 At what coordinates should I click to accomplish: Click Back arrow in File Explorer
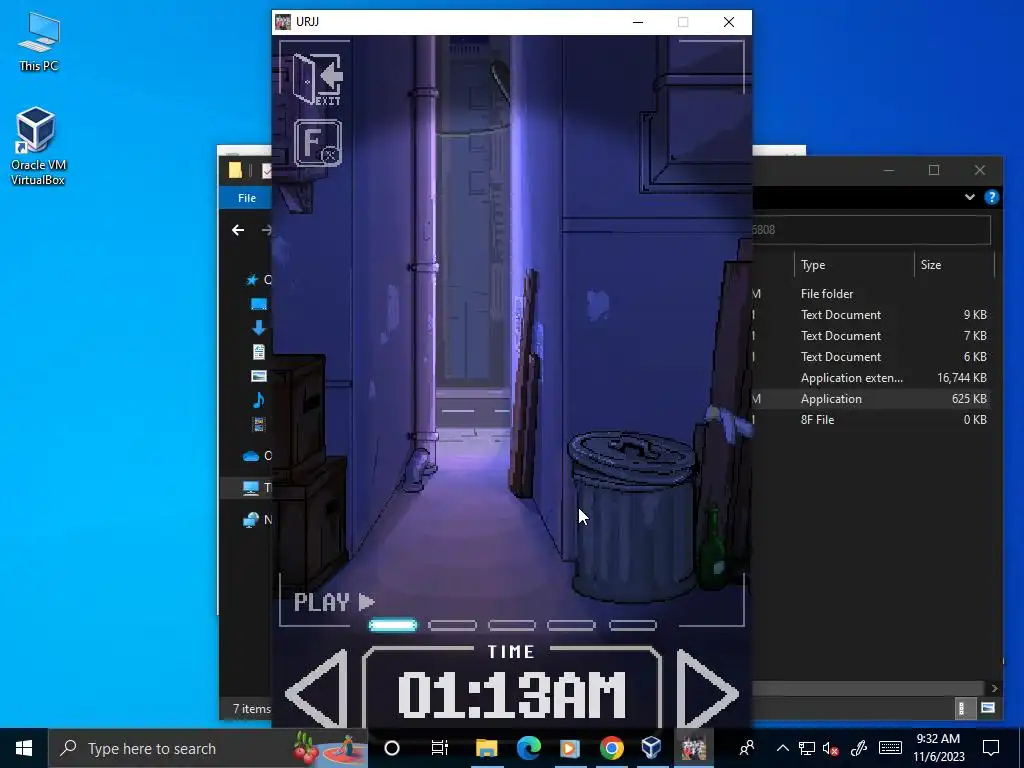[238, 230]
